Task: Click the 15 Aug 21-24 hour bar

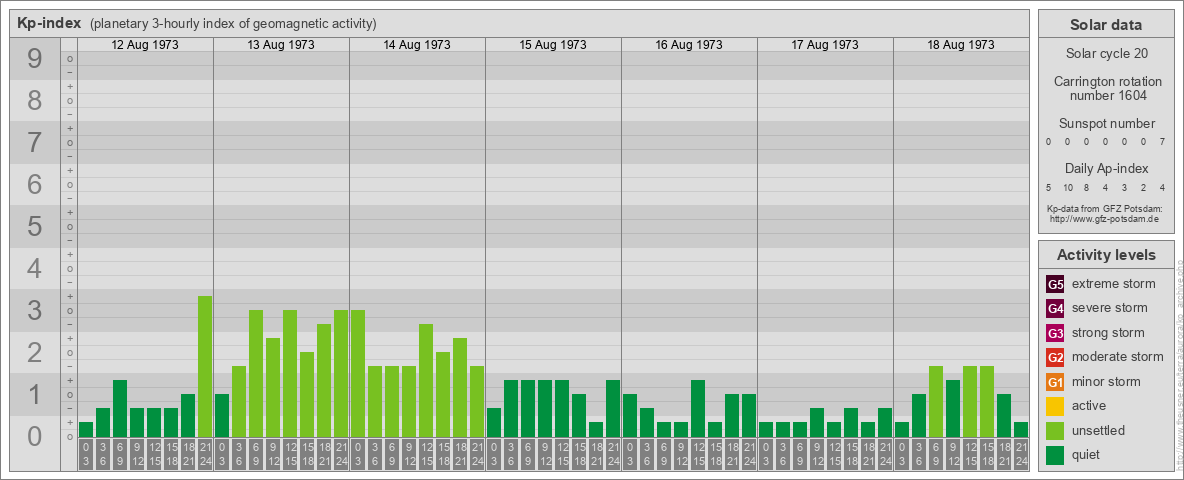Action: click(x=612, y=408)
